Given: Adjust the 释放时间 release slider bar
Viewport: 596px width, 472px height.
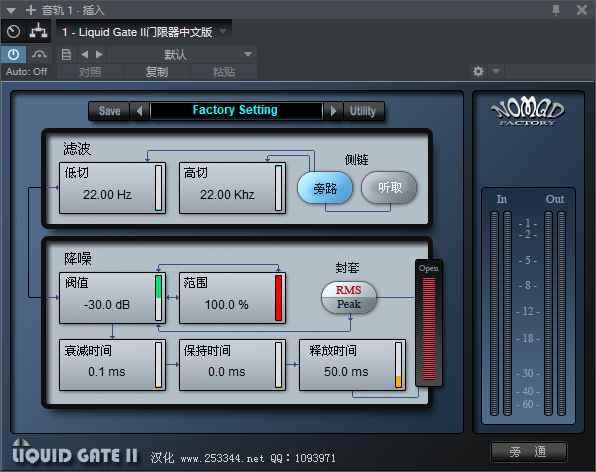Looking at the screenshot, I should (398, 365).
